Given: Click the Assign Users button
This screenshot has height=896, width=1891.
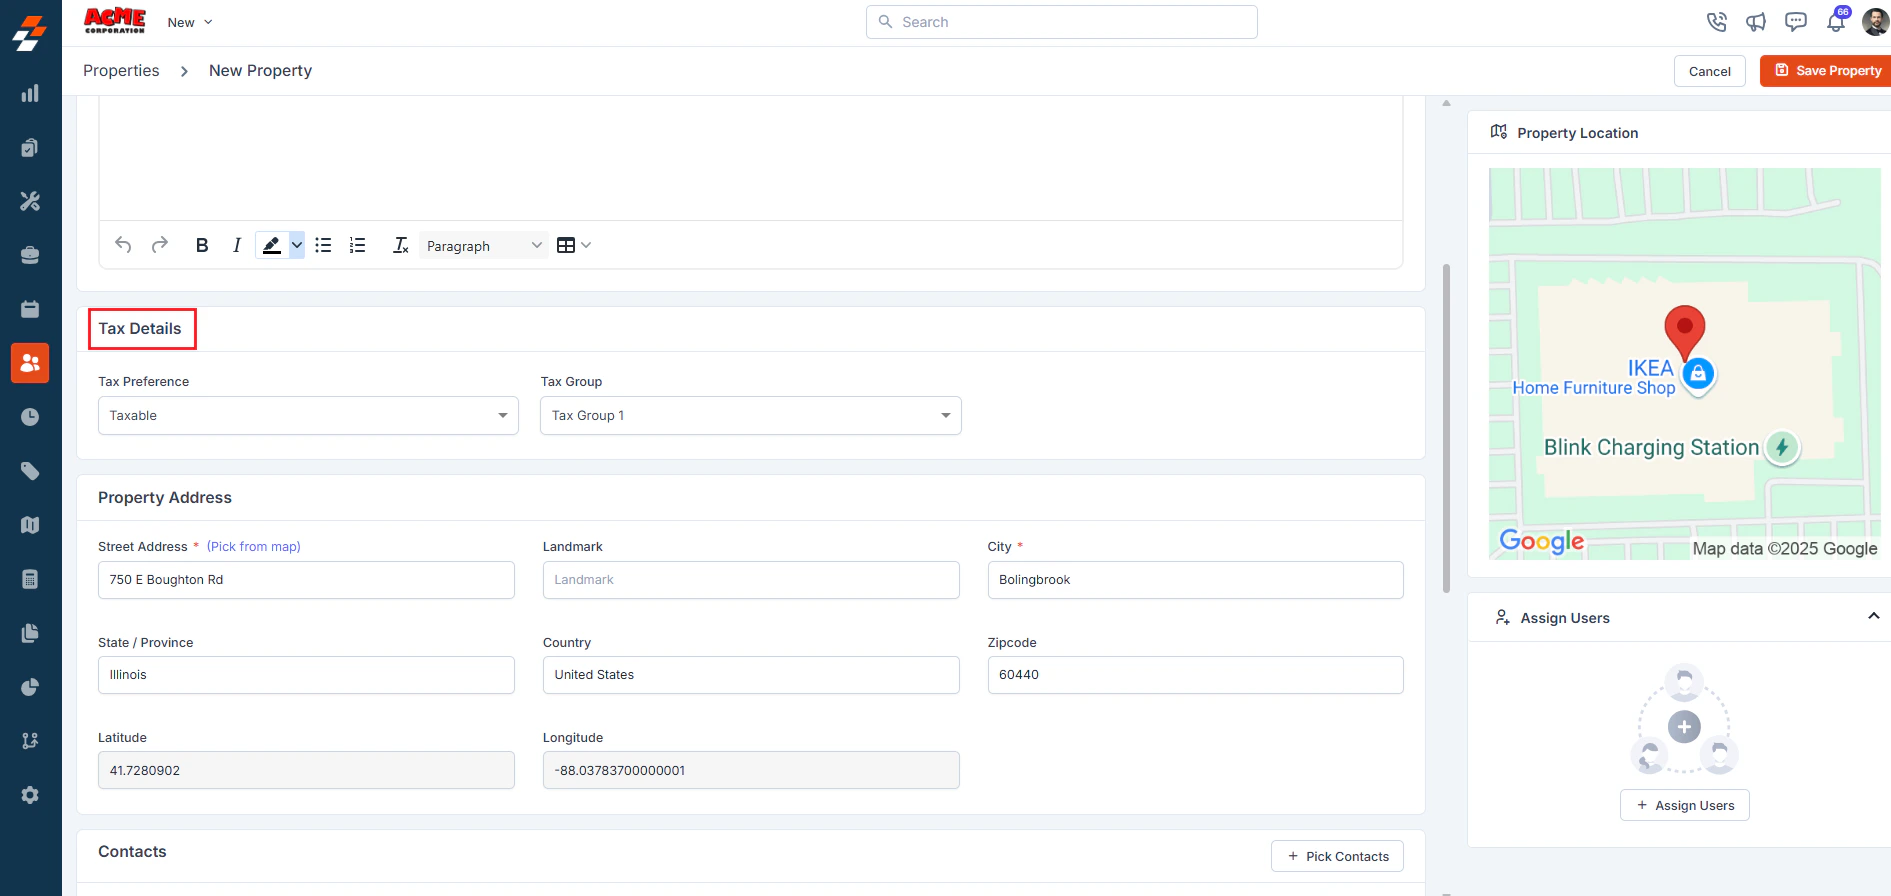Looking at the screenshot, I should pos(1684,805).
